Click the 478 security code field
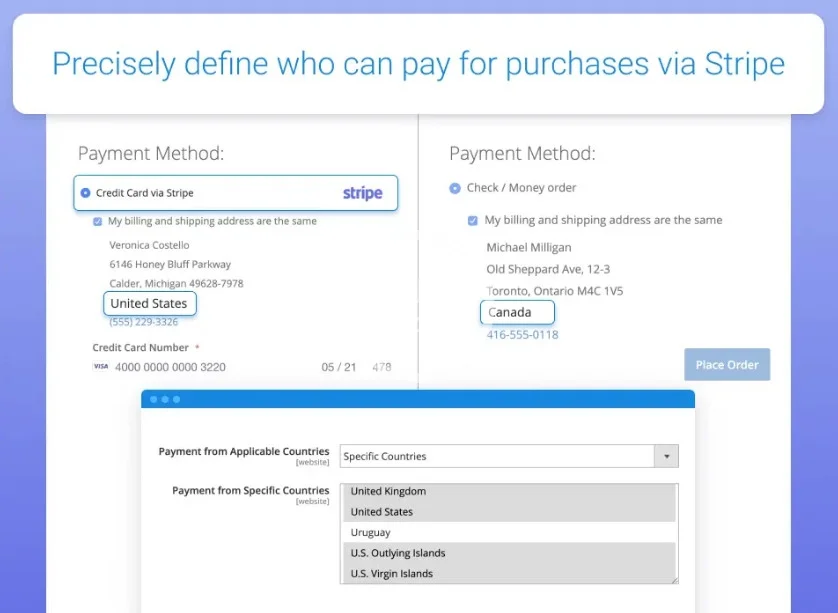Viewport: 838px width, 613px height. (x=381, y=367)
